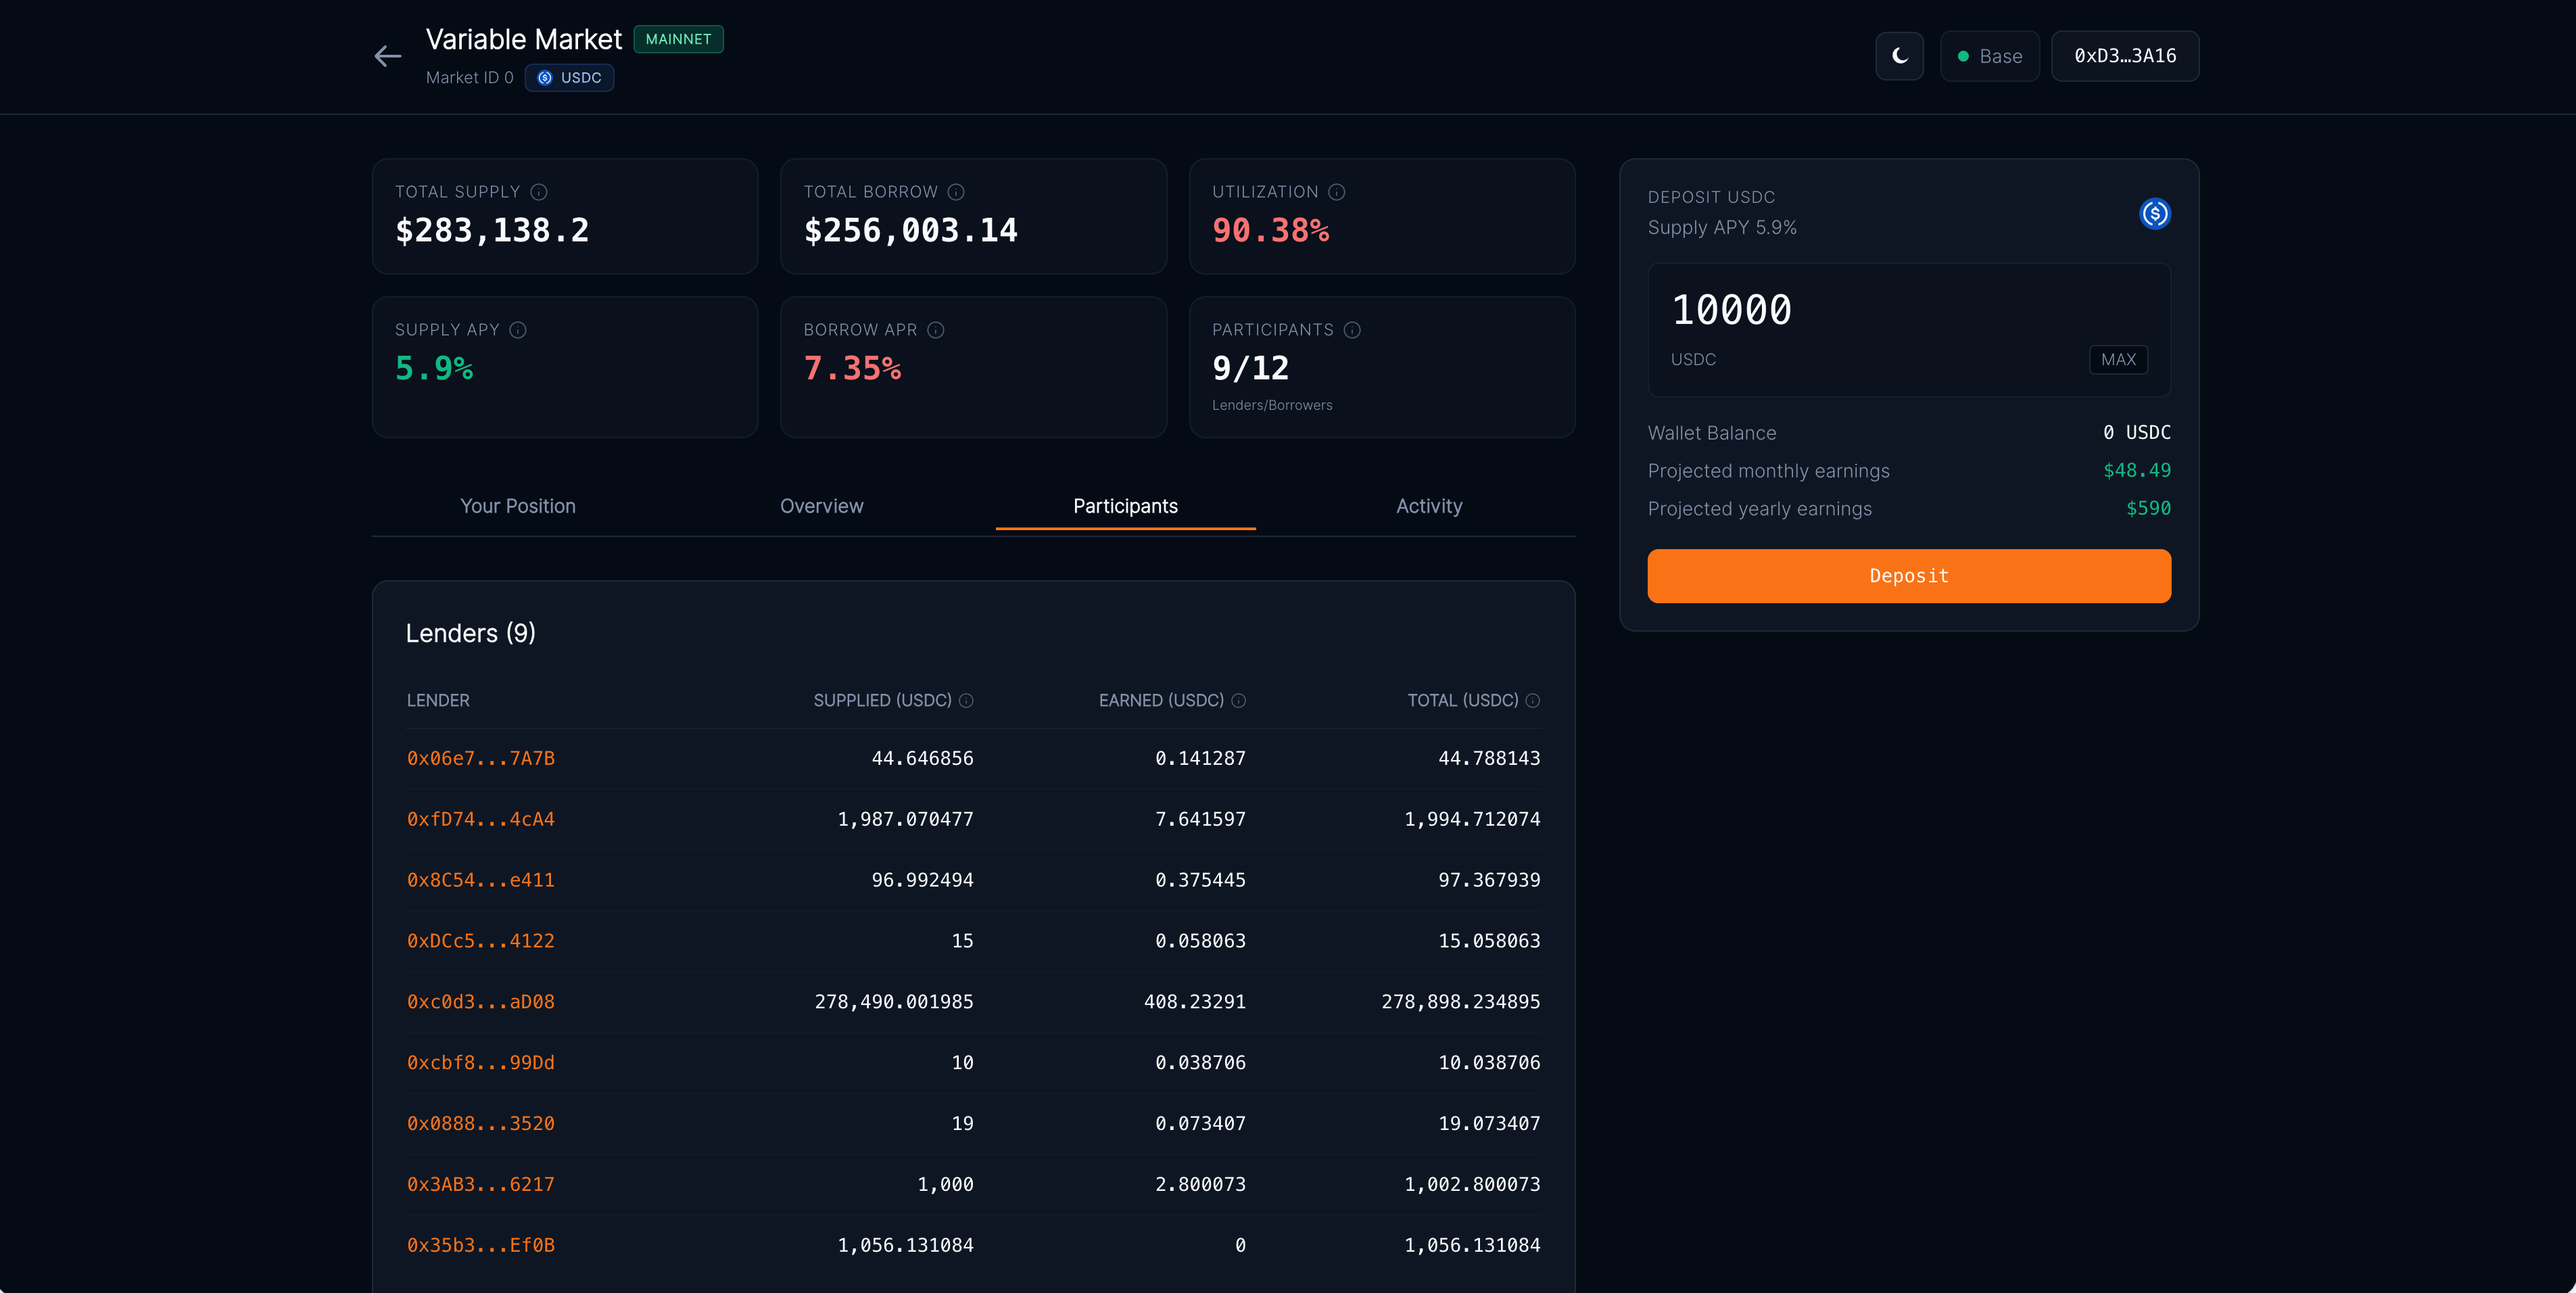
Task: Click the USDC badge under Variable Market
Action: point(569,78)
